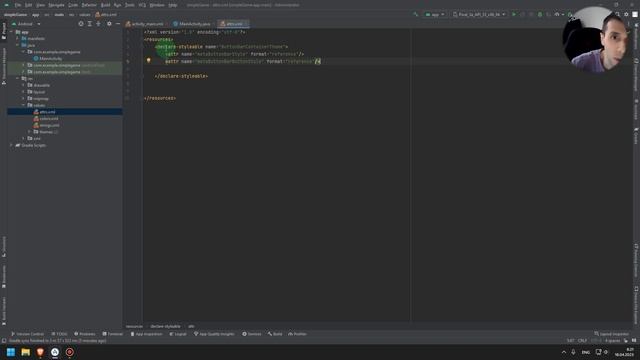Open the File menu

tap(18, 5)
